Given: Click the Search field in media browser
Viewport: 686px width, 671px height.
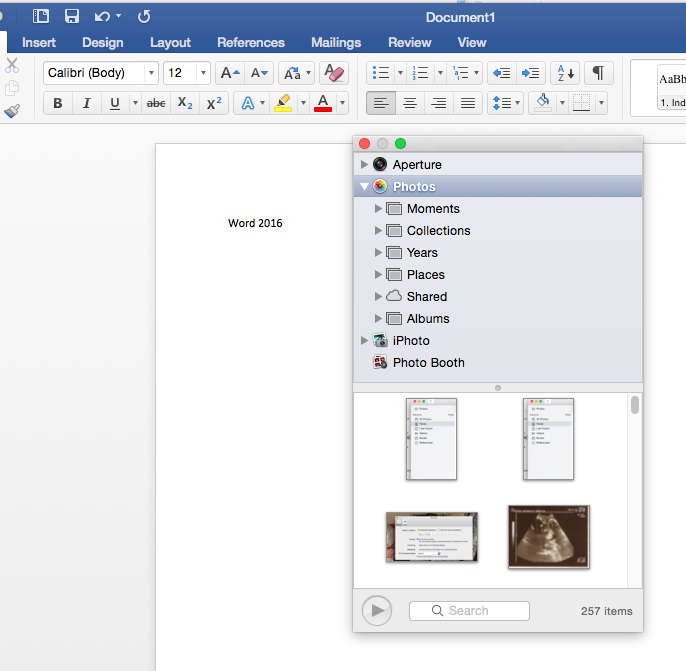Looking at the screenshot, I should click(x=469, y=611).
